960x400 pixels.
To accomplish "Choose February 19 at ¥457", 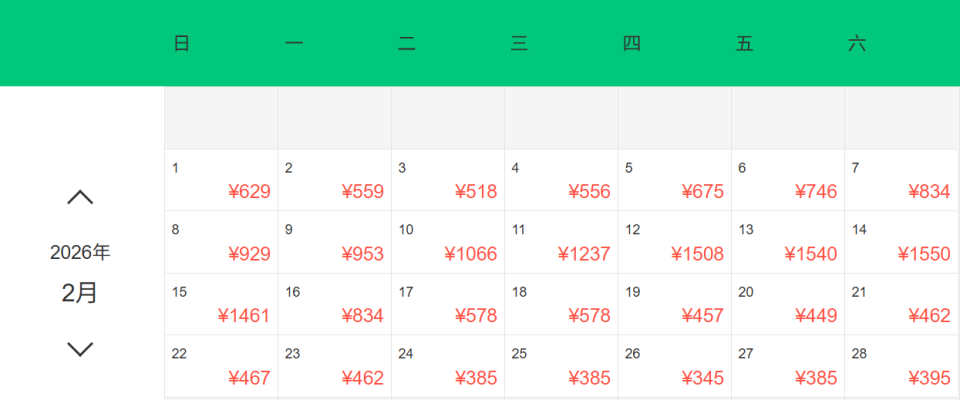I will 675,305.
